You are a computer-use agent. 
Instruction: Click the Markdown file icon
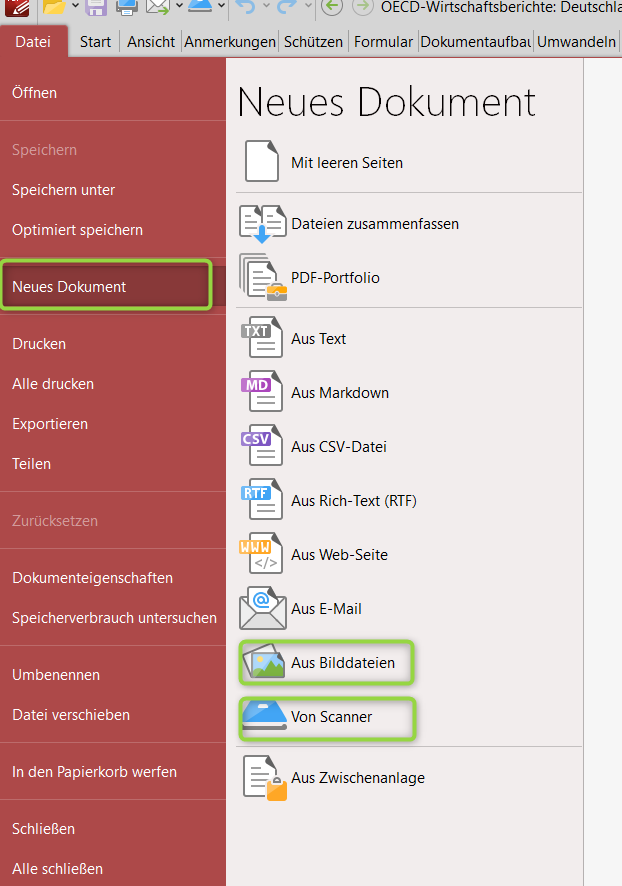pyautogui.click(x=262, y=392)
